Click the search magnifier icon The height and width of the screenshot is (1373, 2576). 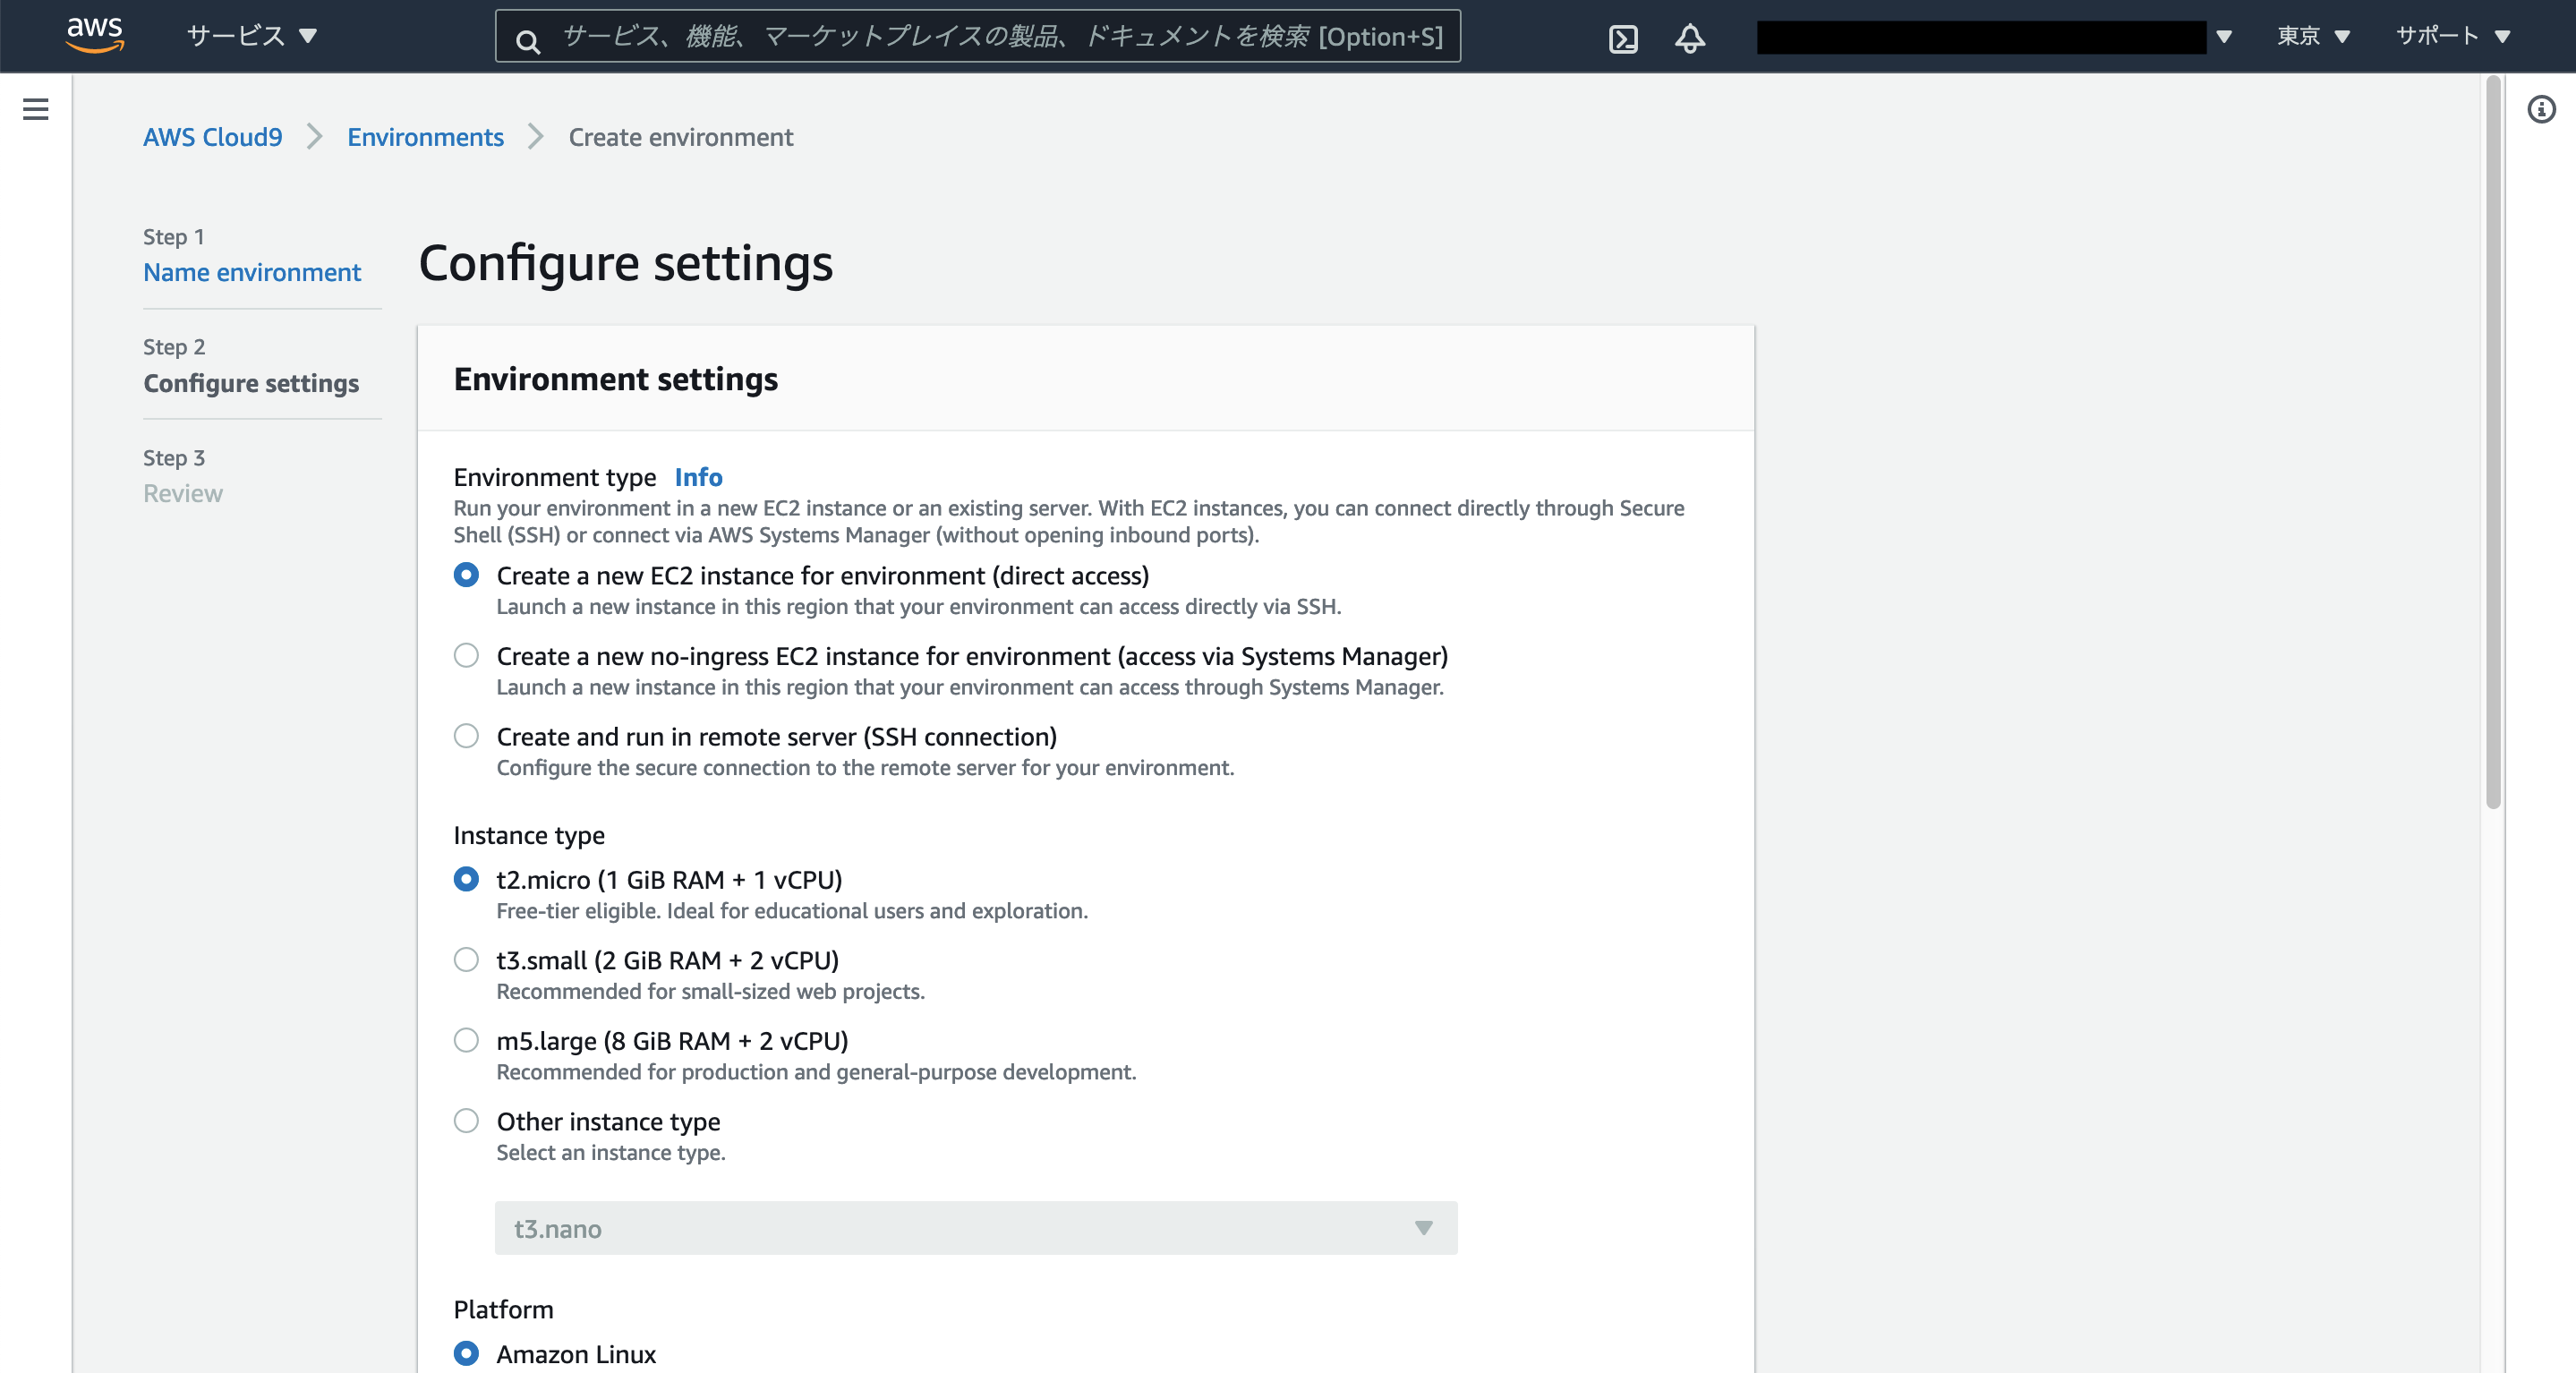pyautogui.click(x=528, y=41)
